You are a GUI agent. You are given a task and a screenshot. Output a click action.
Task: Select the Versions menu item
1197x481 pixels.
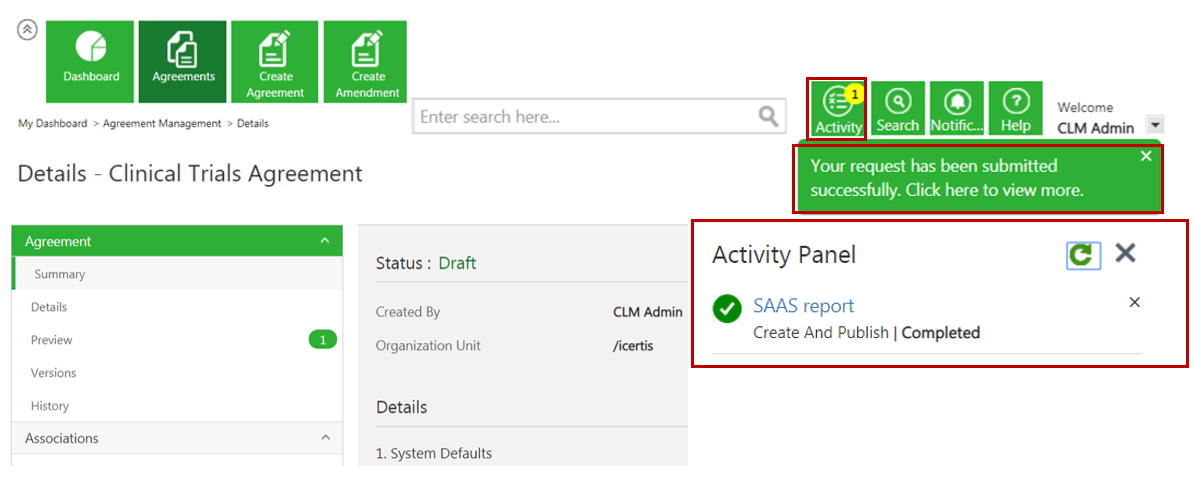(x=53, y=373)
